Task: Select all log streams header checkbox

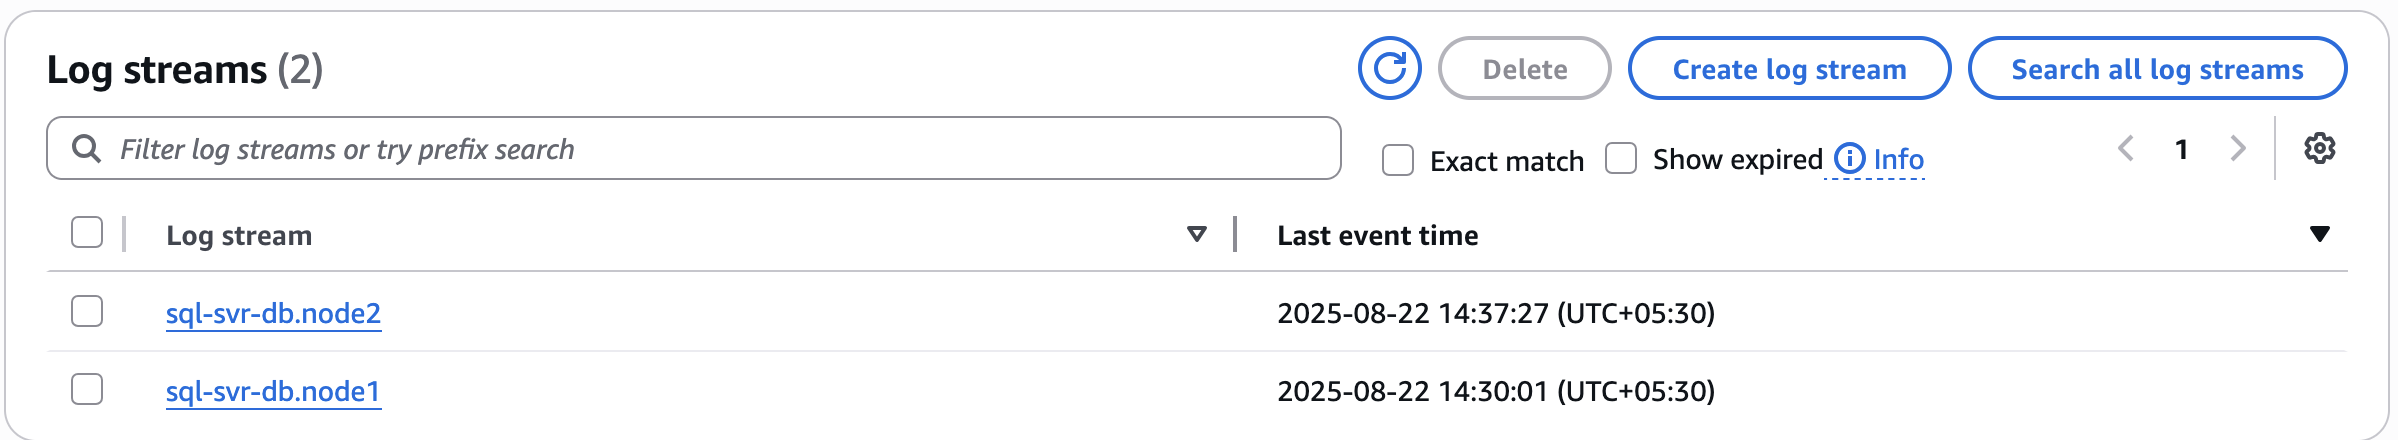Action: (87, 233)
